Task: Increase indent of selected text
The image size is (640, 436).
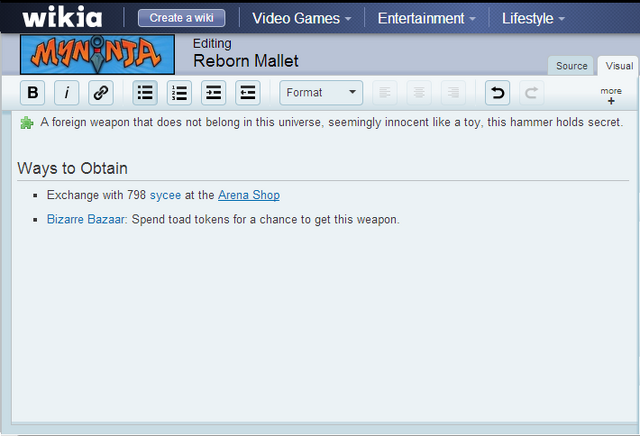Action: [213, 93]
